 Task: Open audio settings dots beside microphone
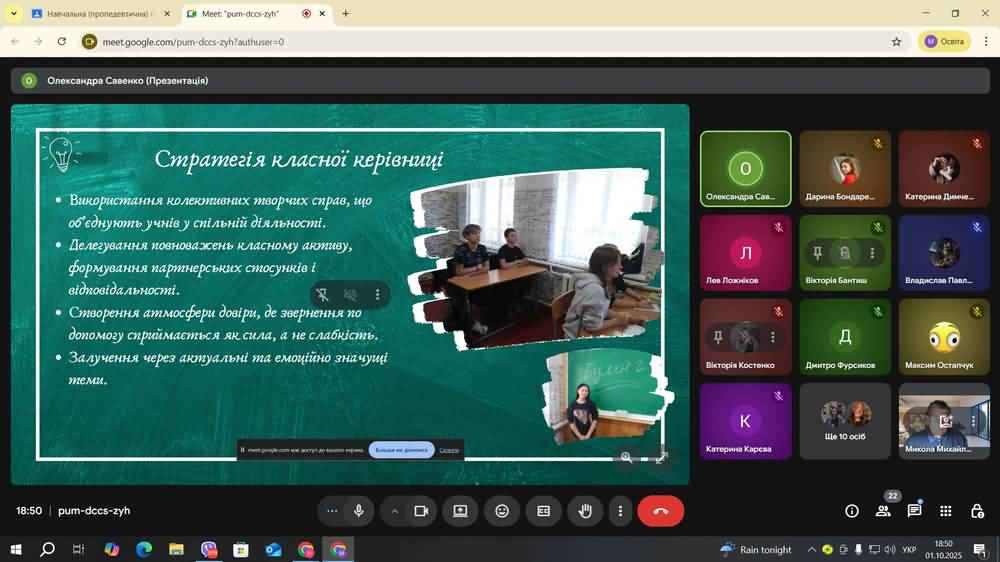(x=332, y=511)
